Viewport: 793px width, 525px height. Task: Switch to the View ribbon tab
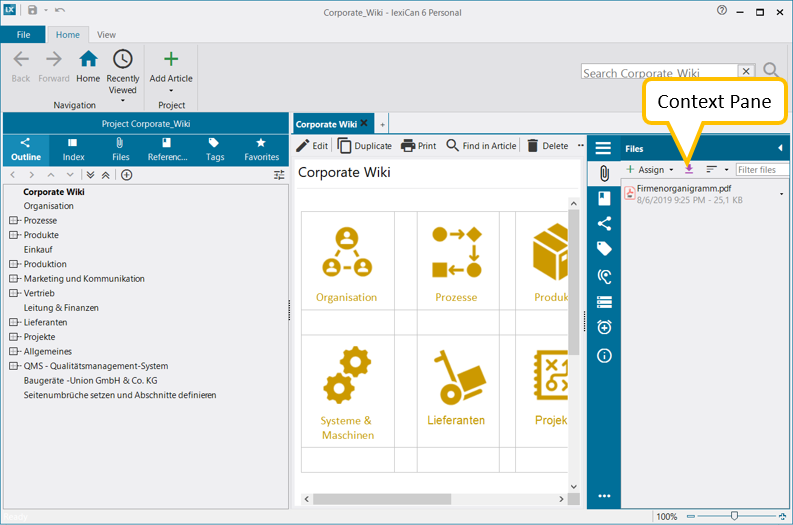point(106,35)
